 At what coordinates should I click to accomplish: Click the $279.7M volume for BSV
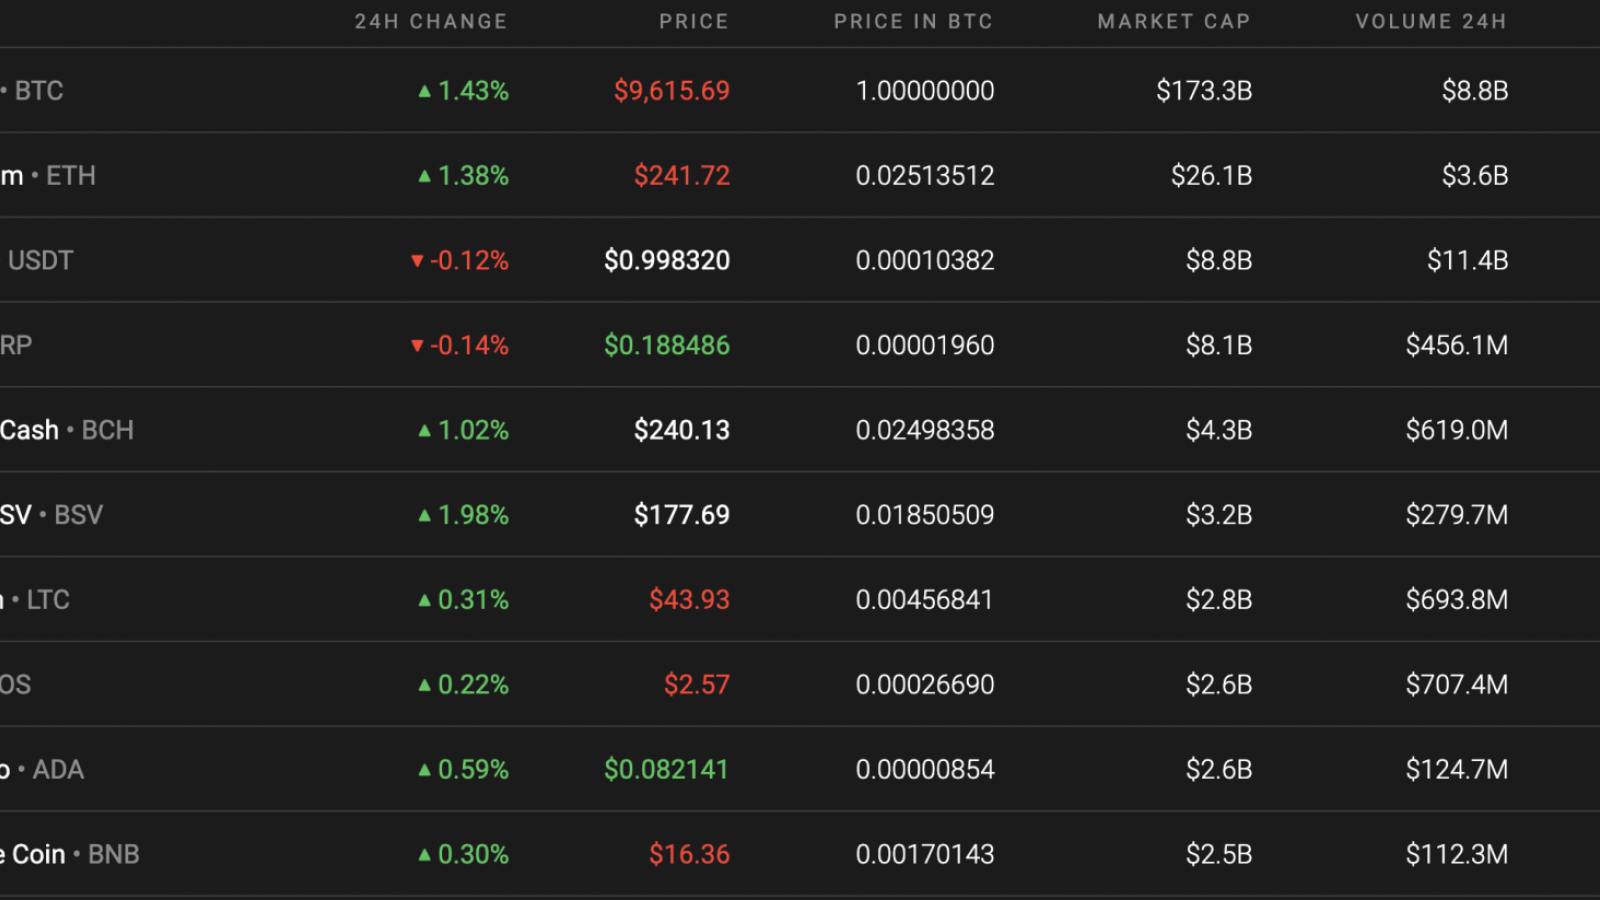coord(1457,515)
